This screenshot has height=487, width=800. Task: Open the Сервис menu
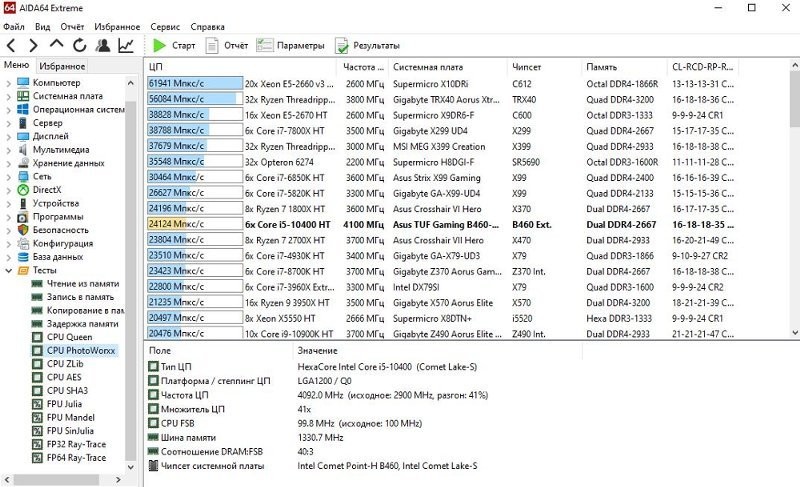click(165, 27)
